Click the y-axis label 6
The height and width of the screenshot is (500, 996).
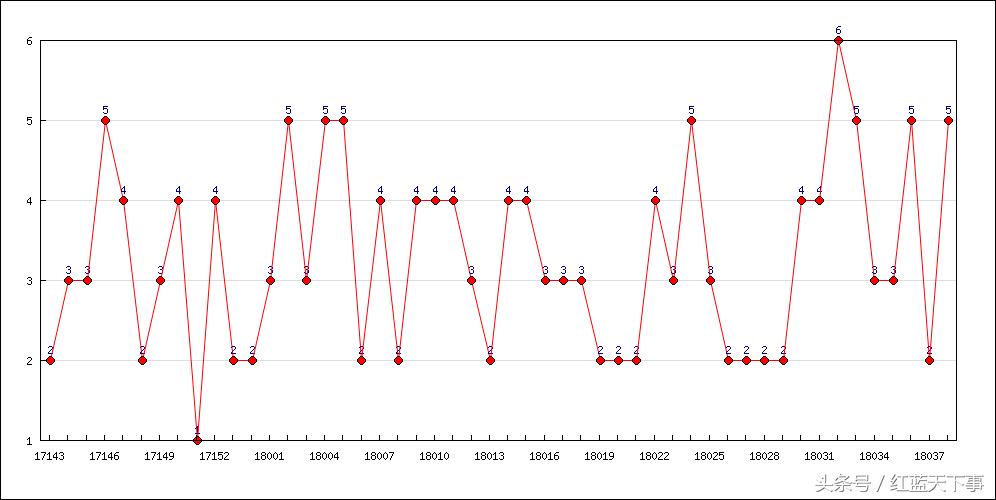[x=28, y=41]
